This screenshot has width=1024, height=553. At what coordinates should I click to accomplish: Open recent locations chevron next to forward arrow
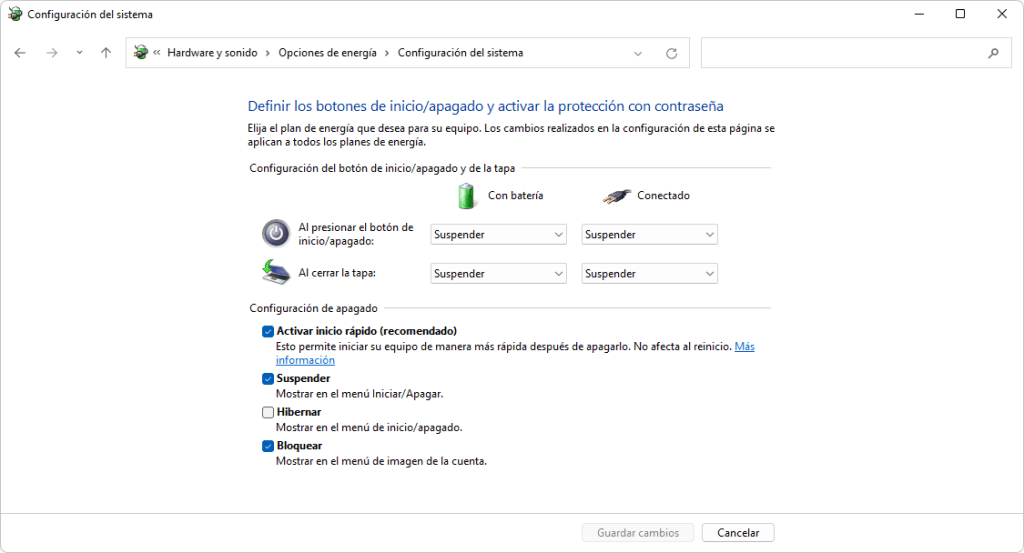(79, 53)
